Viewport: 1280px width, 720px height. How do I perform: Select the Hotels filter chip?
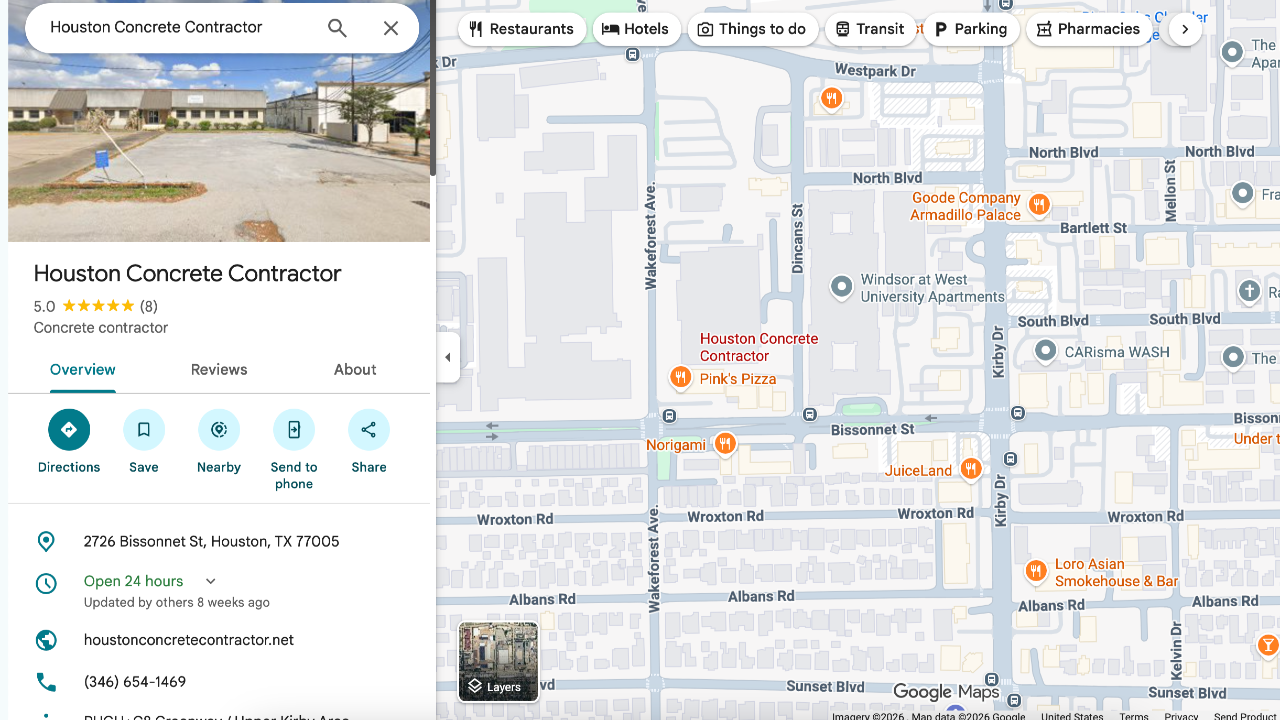636,29
